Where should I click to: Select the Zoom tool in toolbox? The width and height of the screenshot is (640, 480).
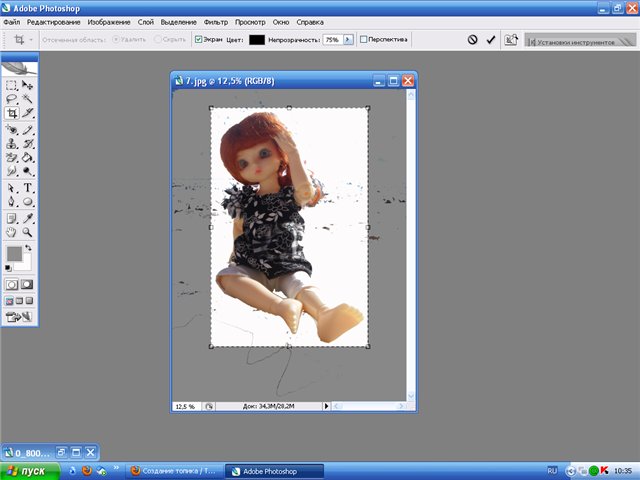[x=28, y=231]
